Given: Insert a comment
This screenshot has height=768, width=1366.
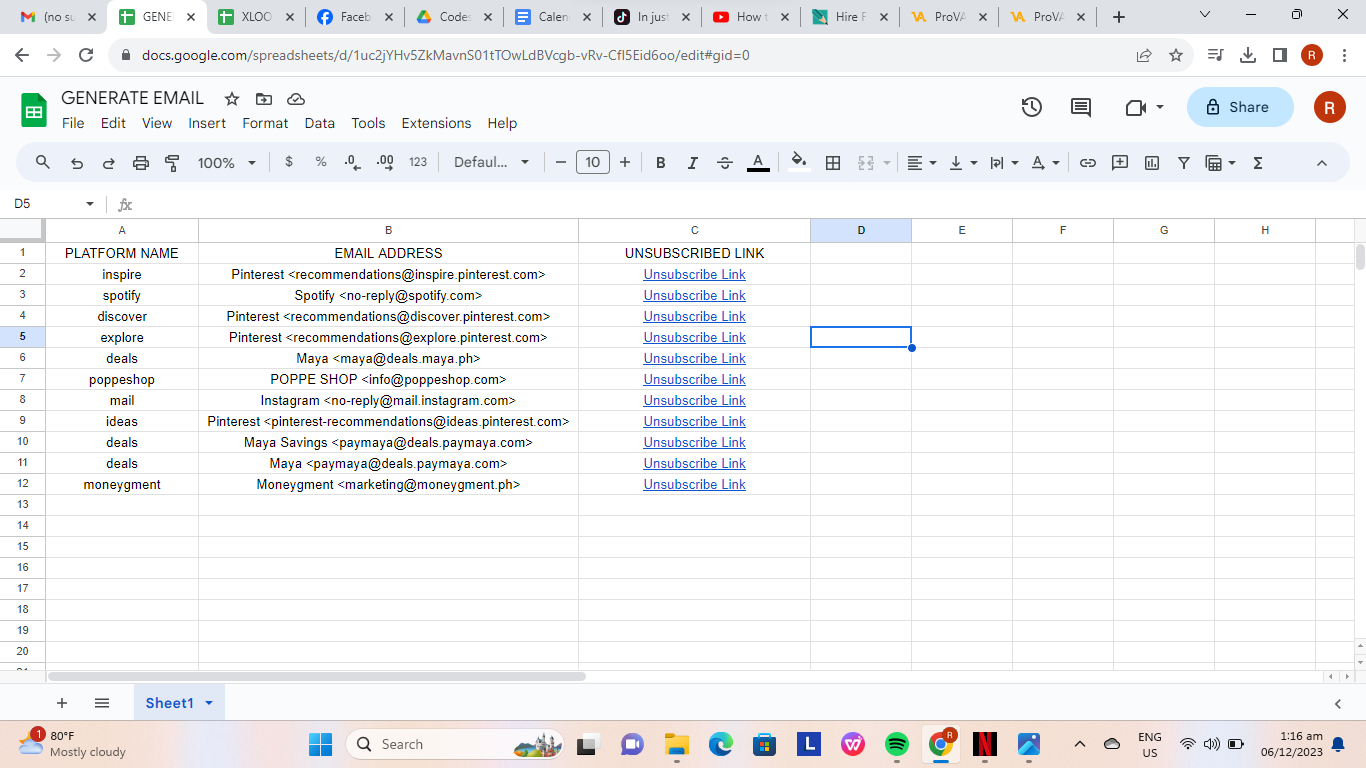Looking at the screenshot, I should (1120, 162).
